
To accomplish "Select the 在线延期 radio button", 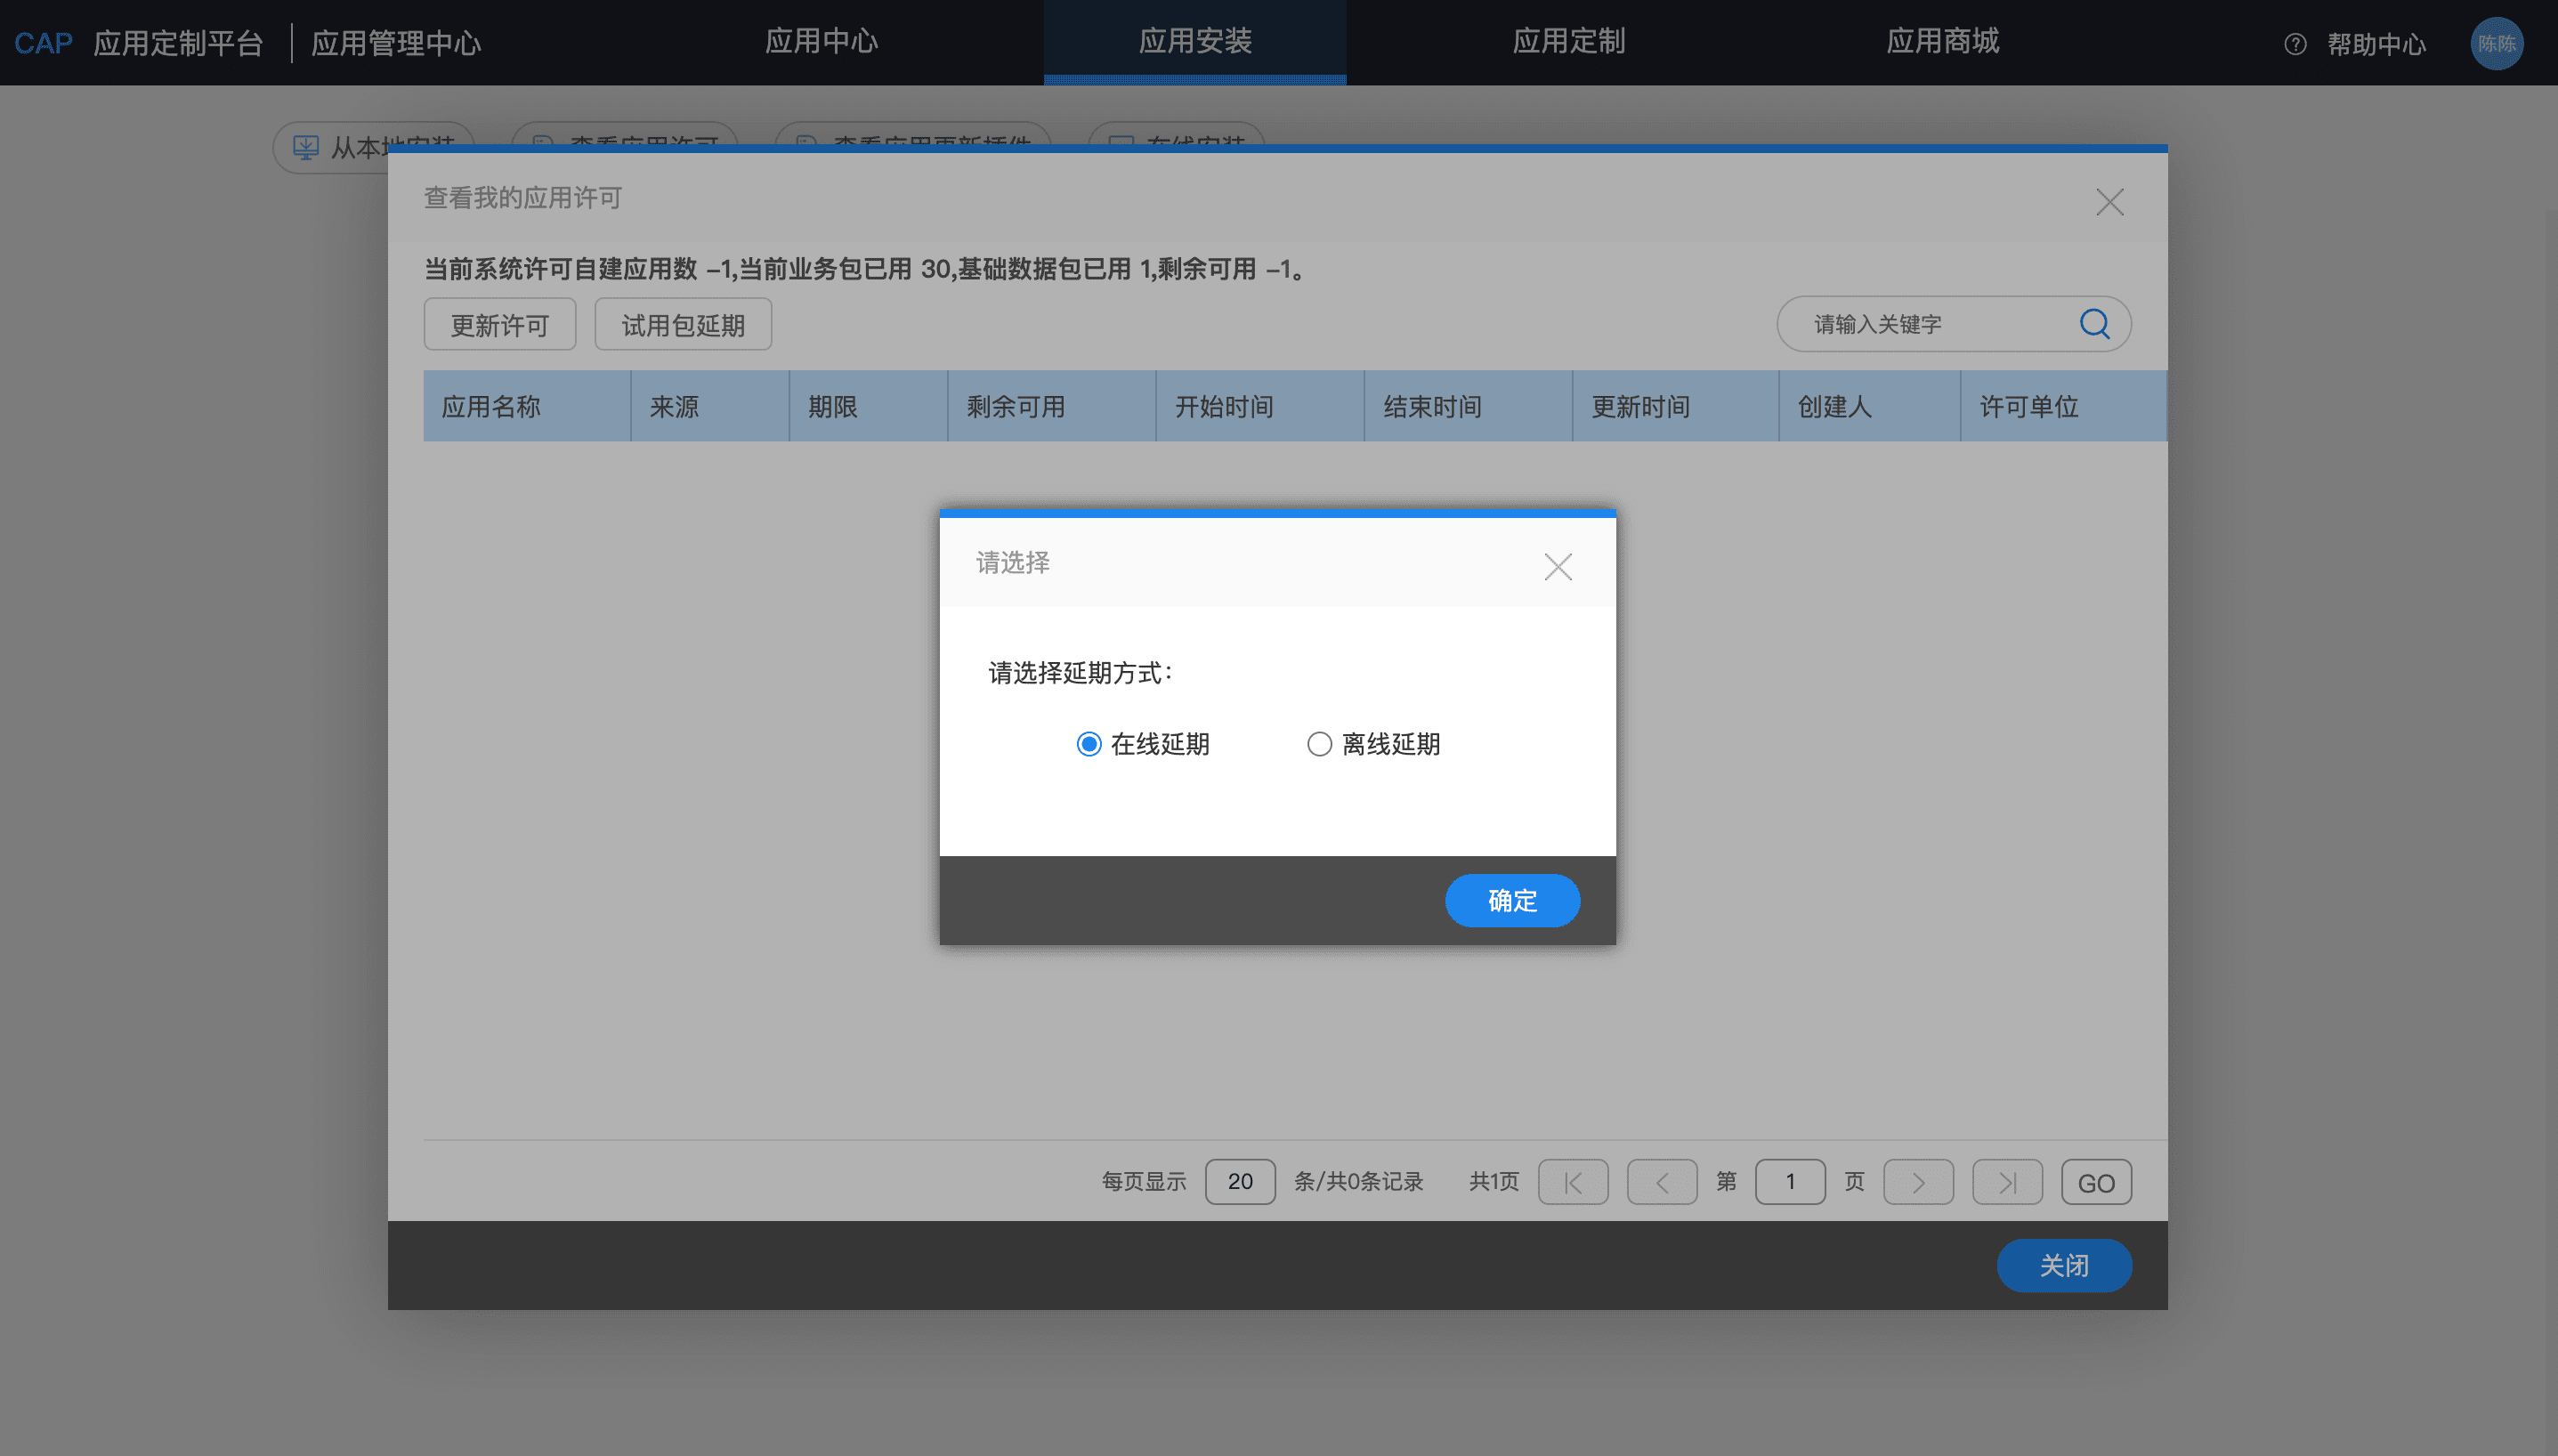I will [x=1089, y=744].
